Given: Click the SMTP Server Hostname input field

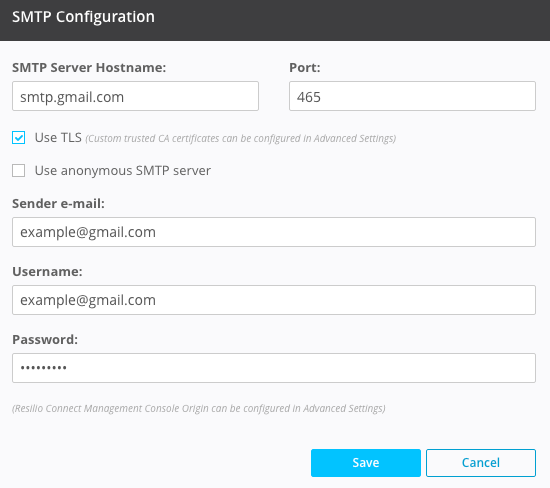Looking at the screenshot, I should [x=135, y=96].
